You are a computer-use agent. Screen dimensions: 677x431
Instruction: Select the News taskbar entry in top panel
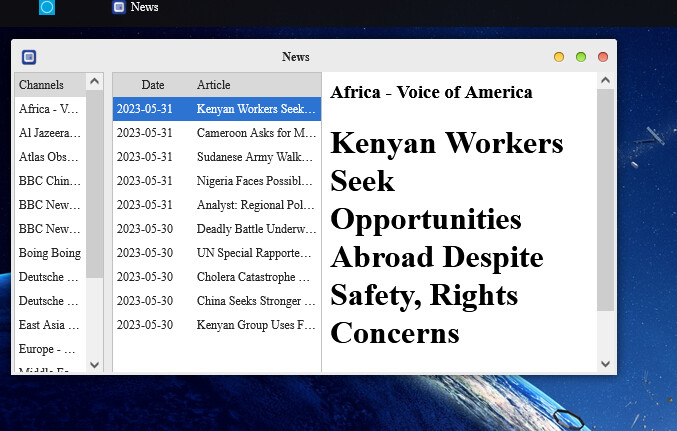[136, 7]
